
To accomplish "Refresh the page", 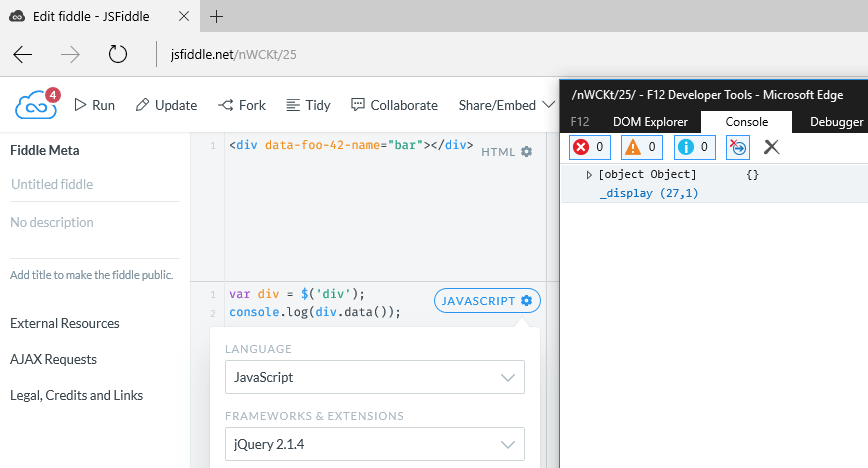I will [117, 54].
